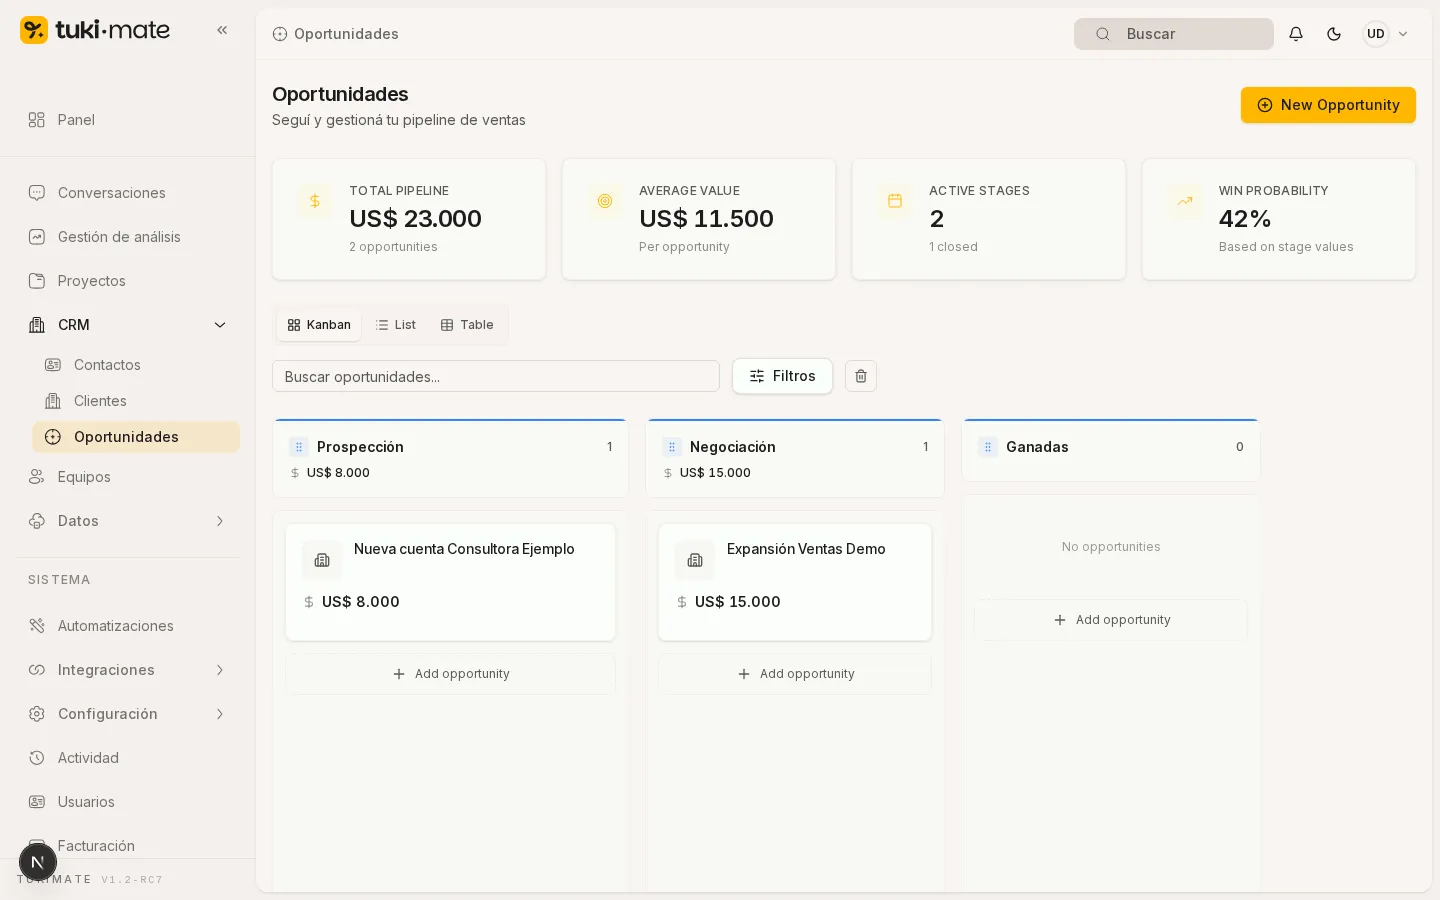1440x900 pixels.
Task: Click 'No opportunities' text in Ganadas
Action: tap(1111, 547)
